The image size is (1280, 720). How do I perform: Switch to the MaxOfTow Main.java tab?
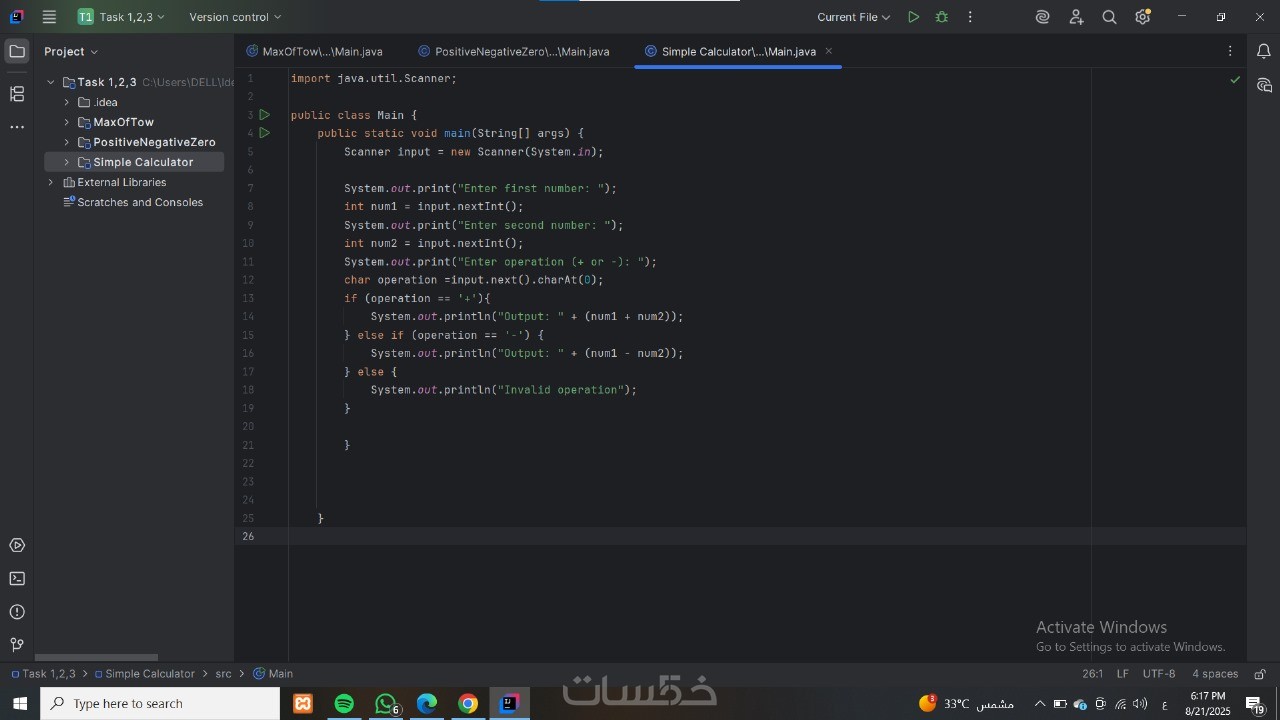coord(314,51)
